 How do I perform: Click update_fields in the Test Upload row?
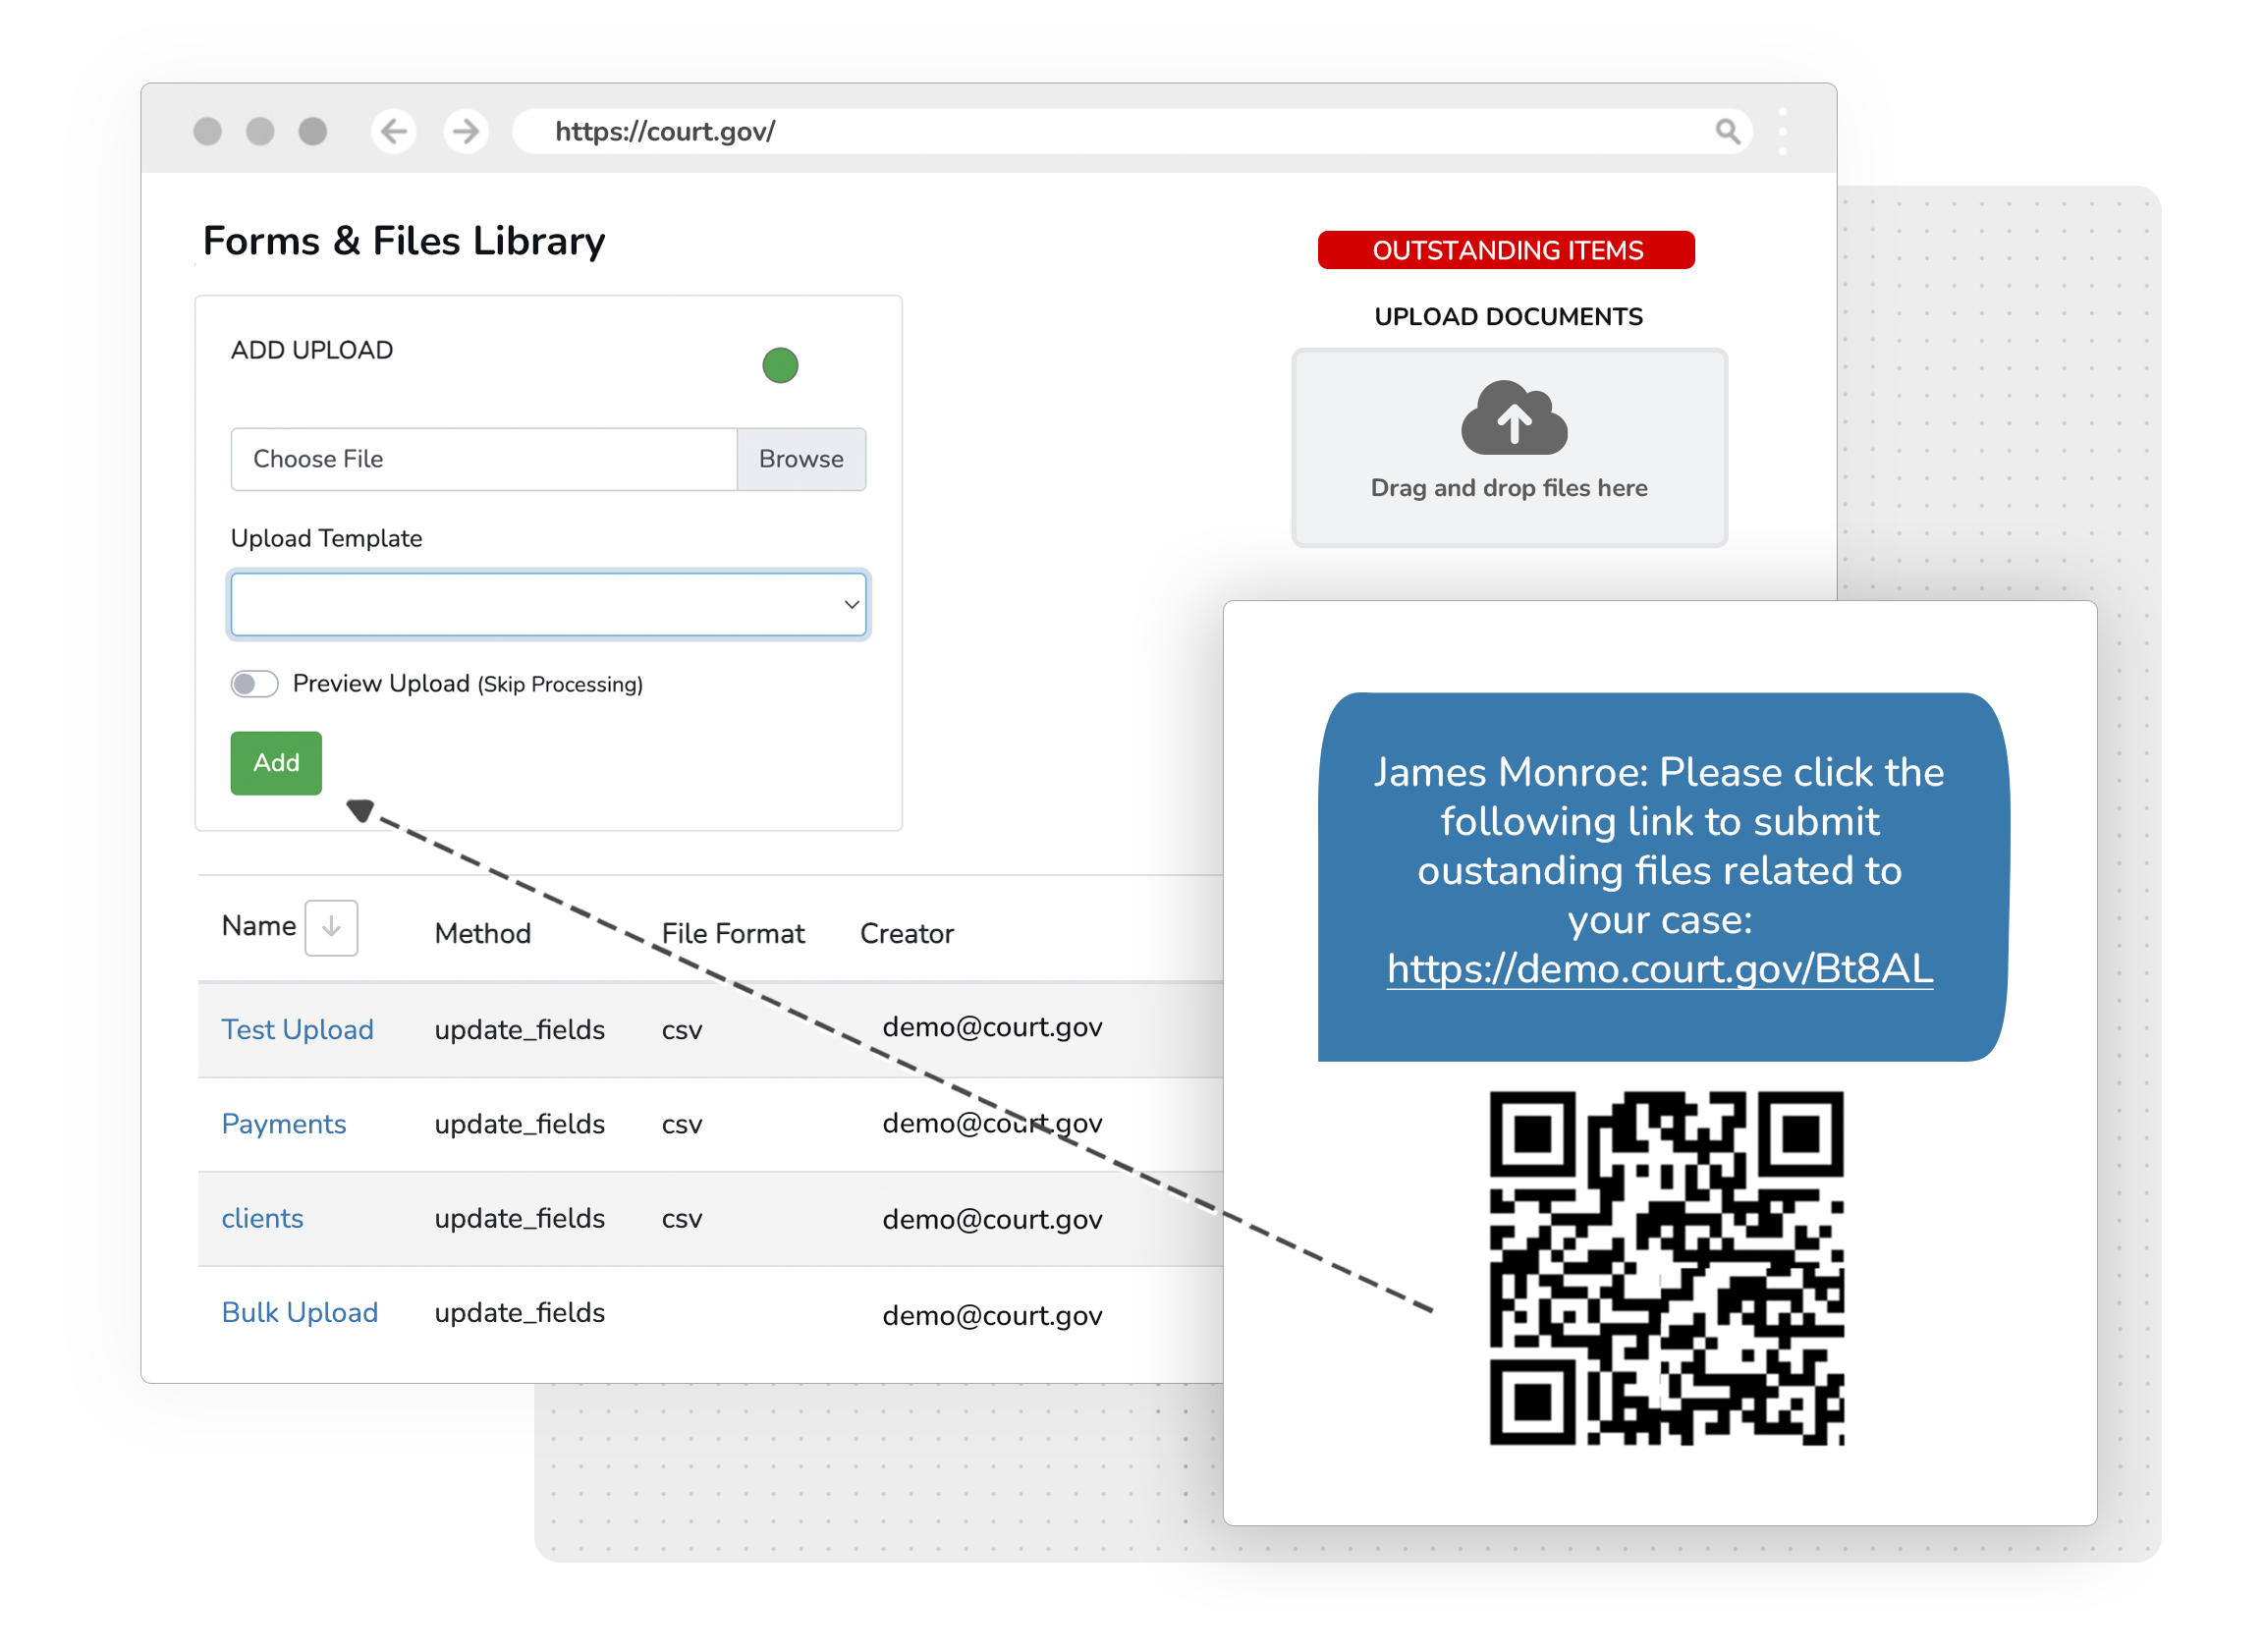point(520,1029)
